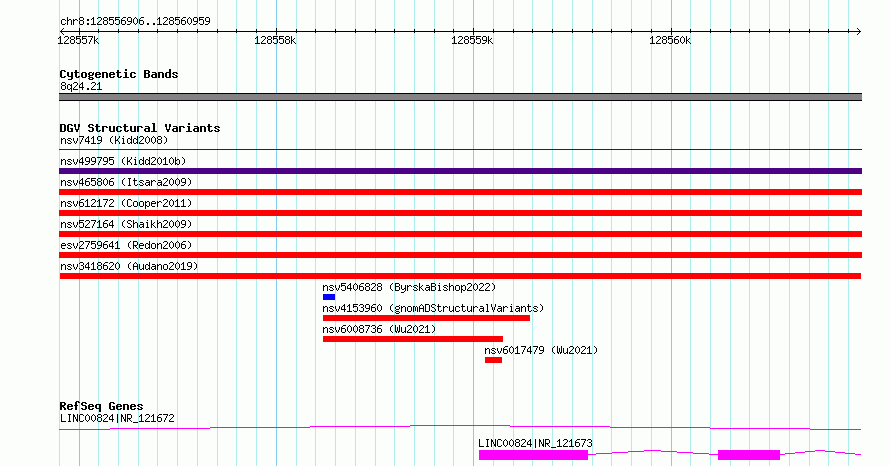Click the 128557k ruler tick label

78,40
